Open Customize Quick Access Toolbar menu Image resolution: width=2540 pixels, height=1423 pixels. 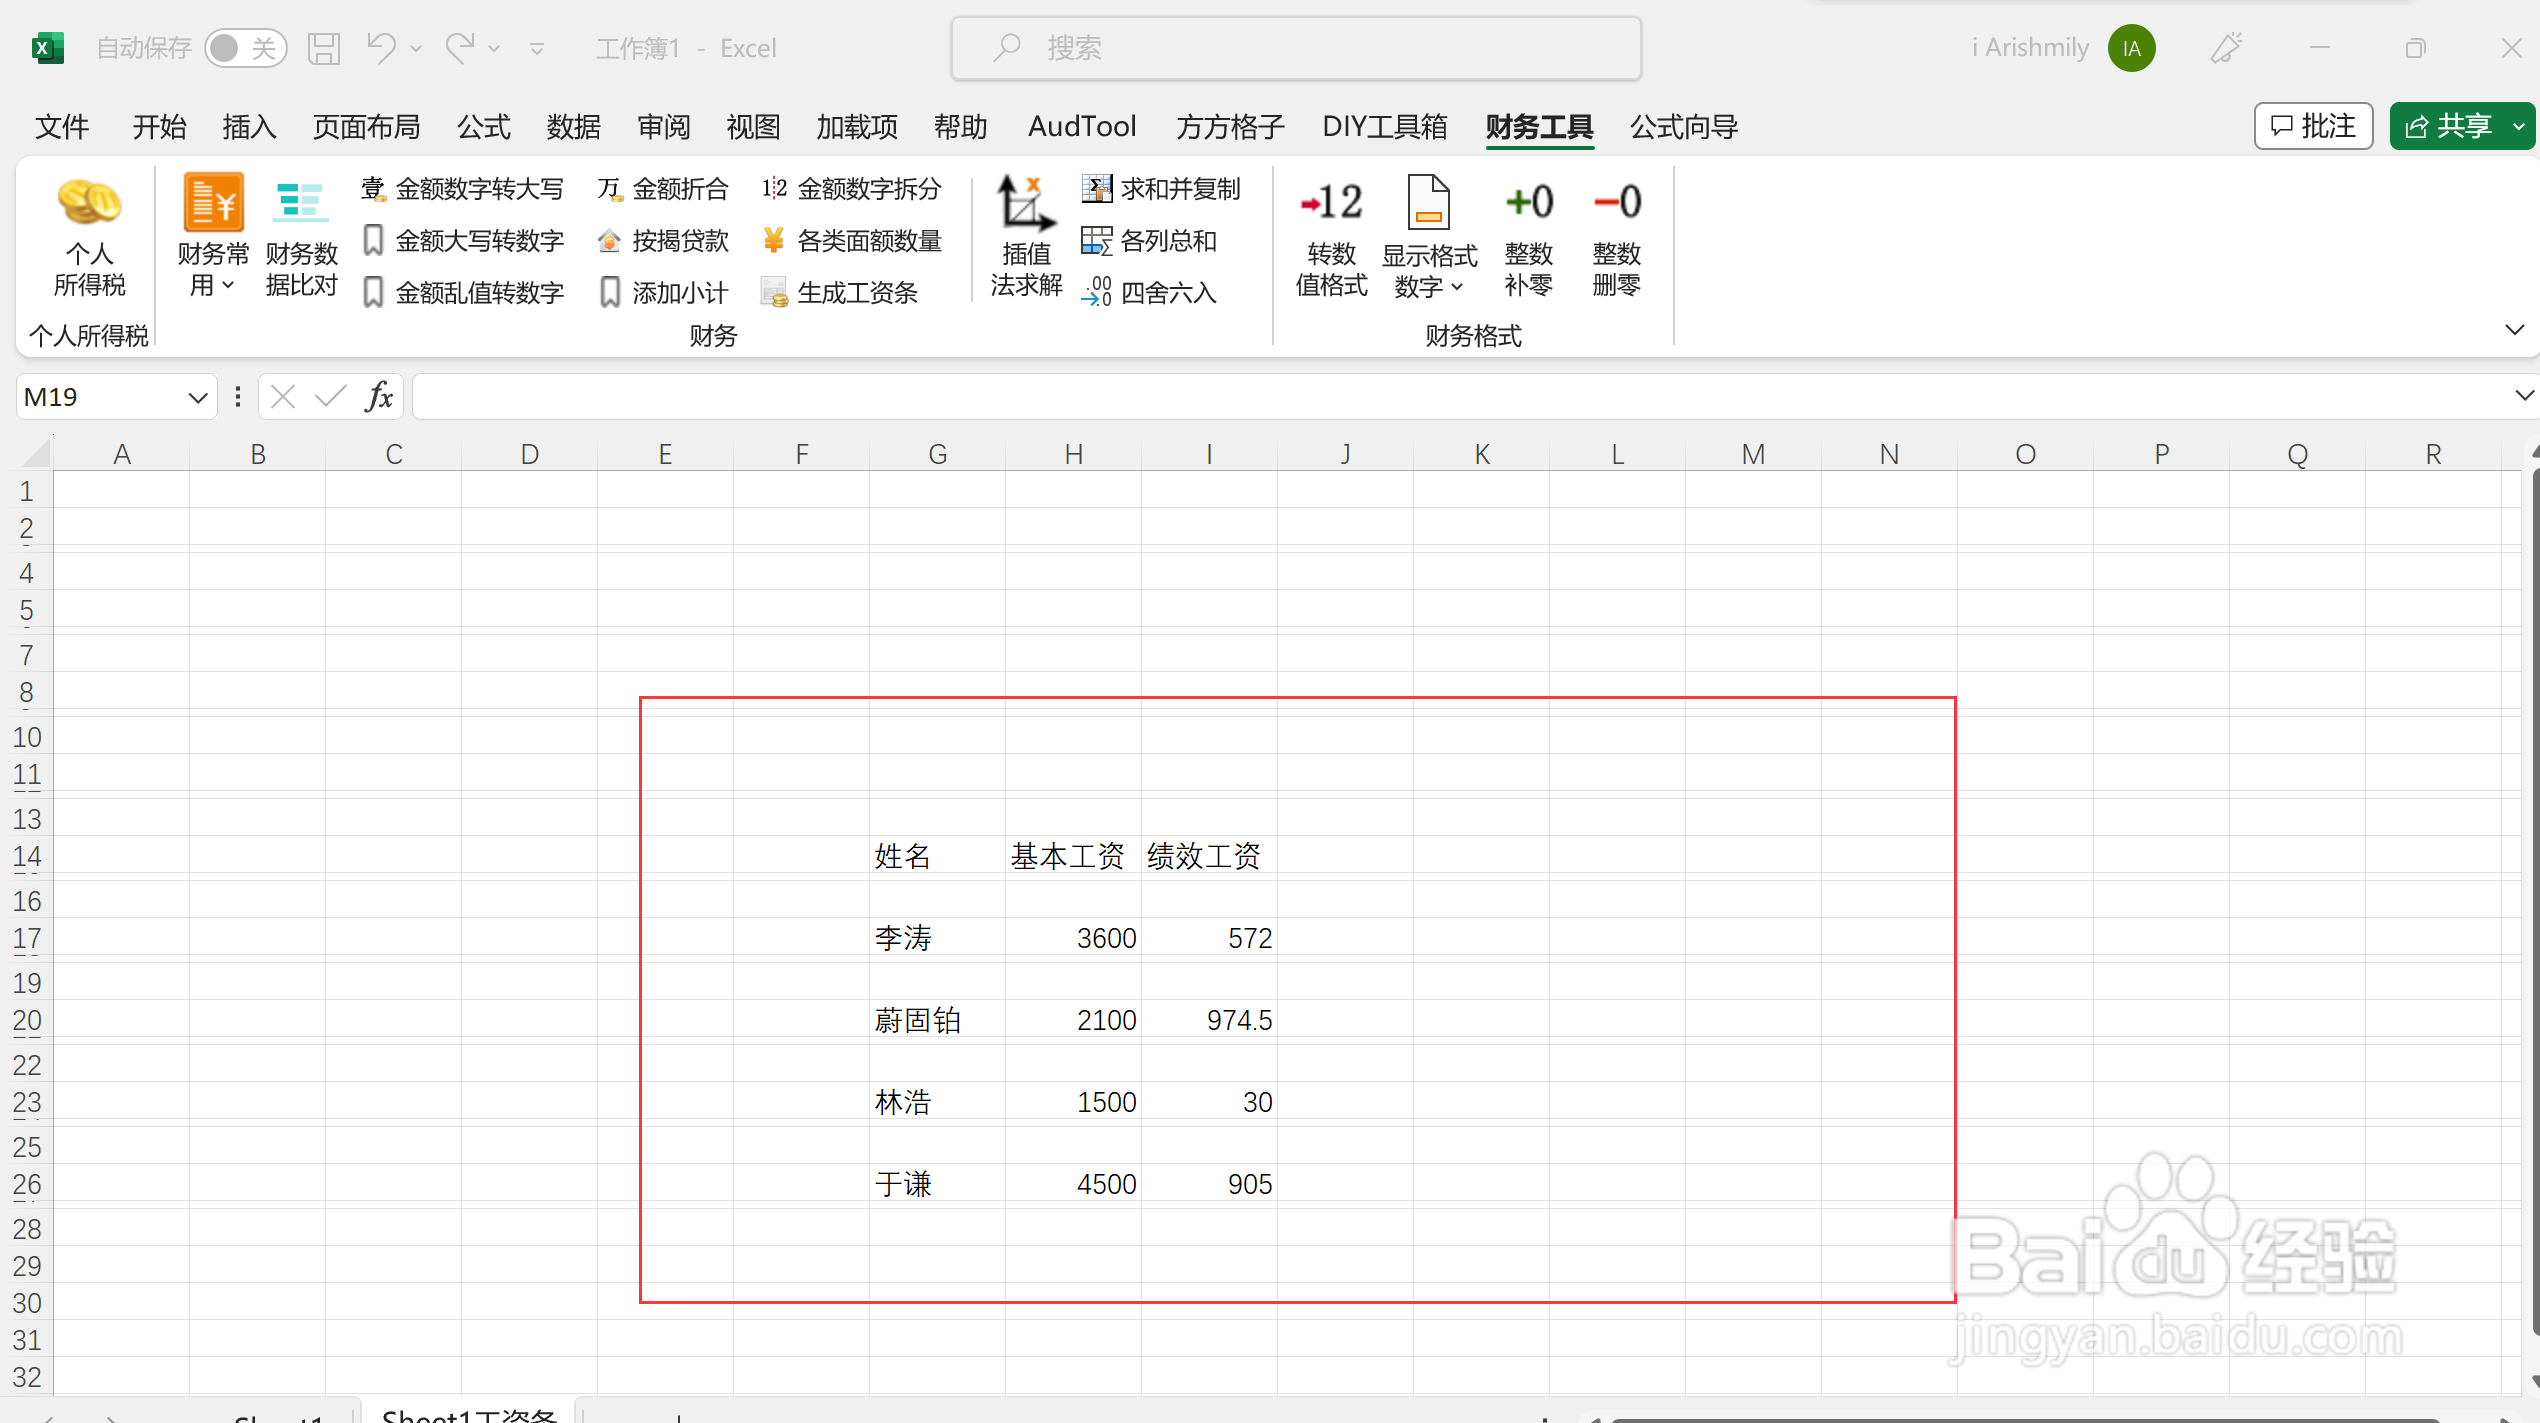point(537,48)
